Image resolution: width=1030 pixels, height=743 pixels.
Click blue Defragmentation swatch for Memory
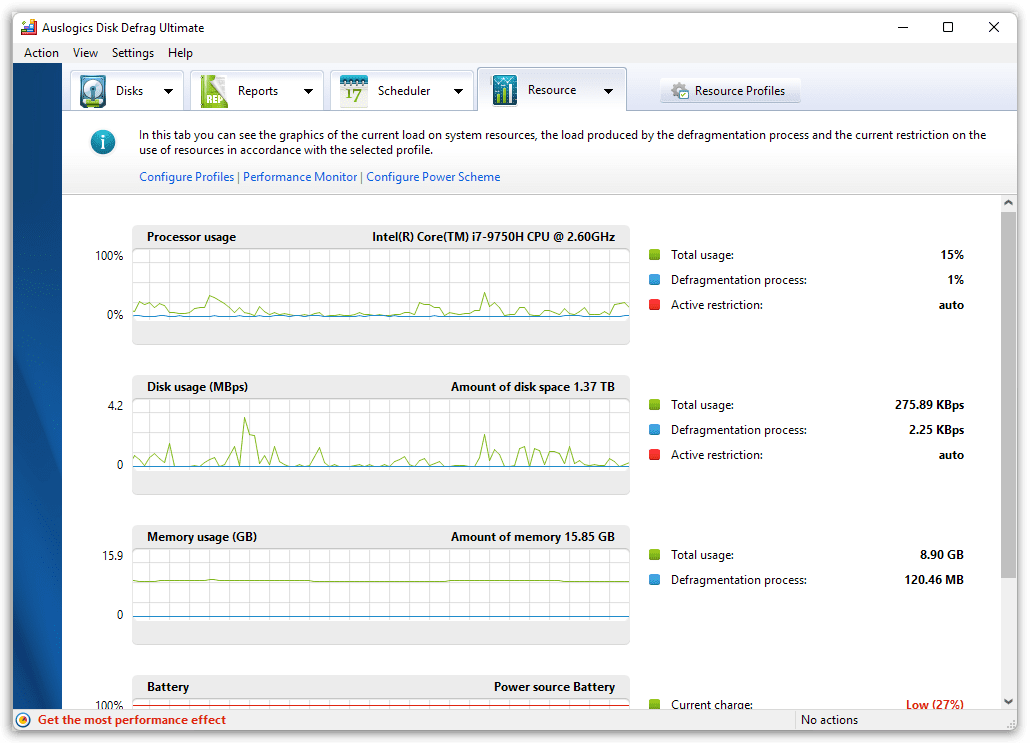click(x=654, y=579)
